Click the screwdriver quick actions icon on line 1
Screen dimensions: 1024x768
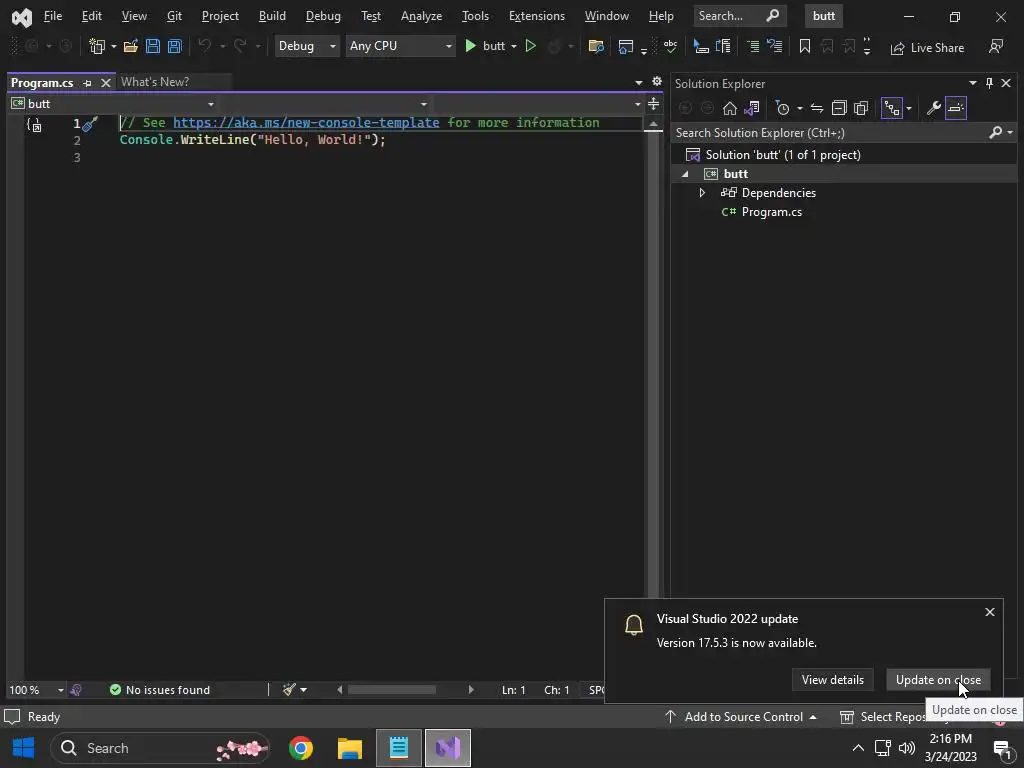[91, 123]
